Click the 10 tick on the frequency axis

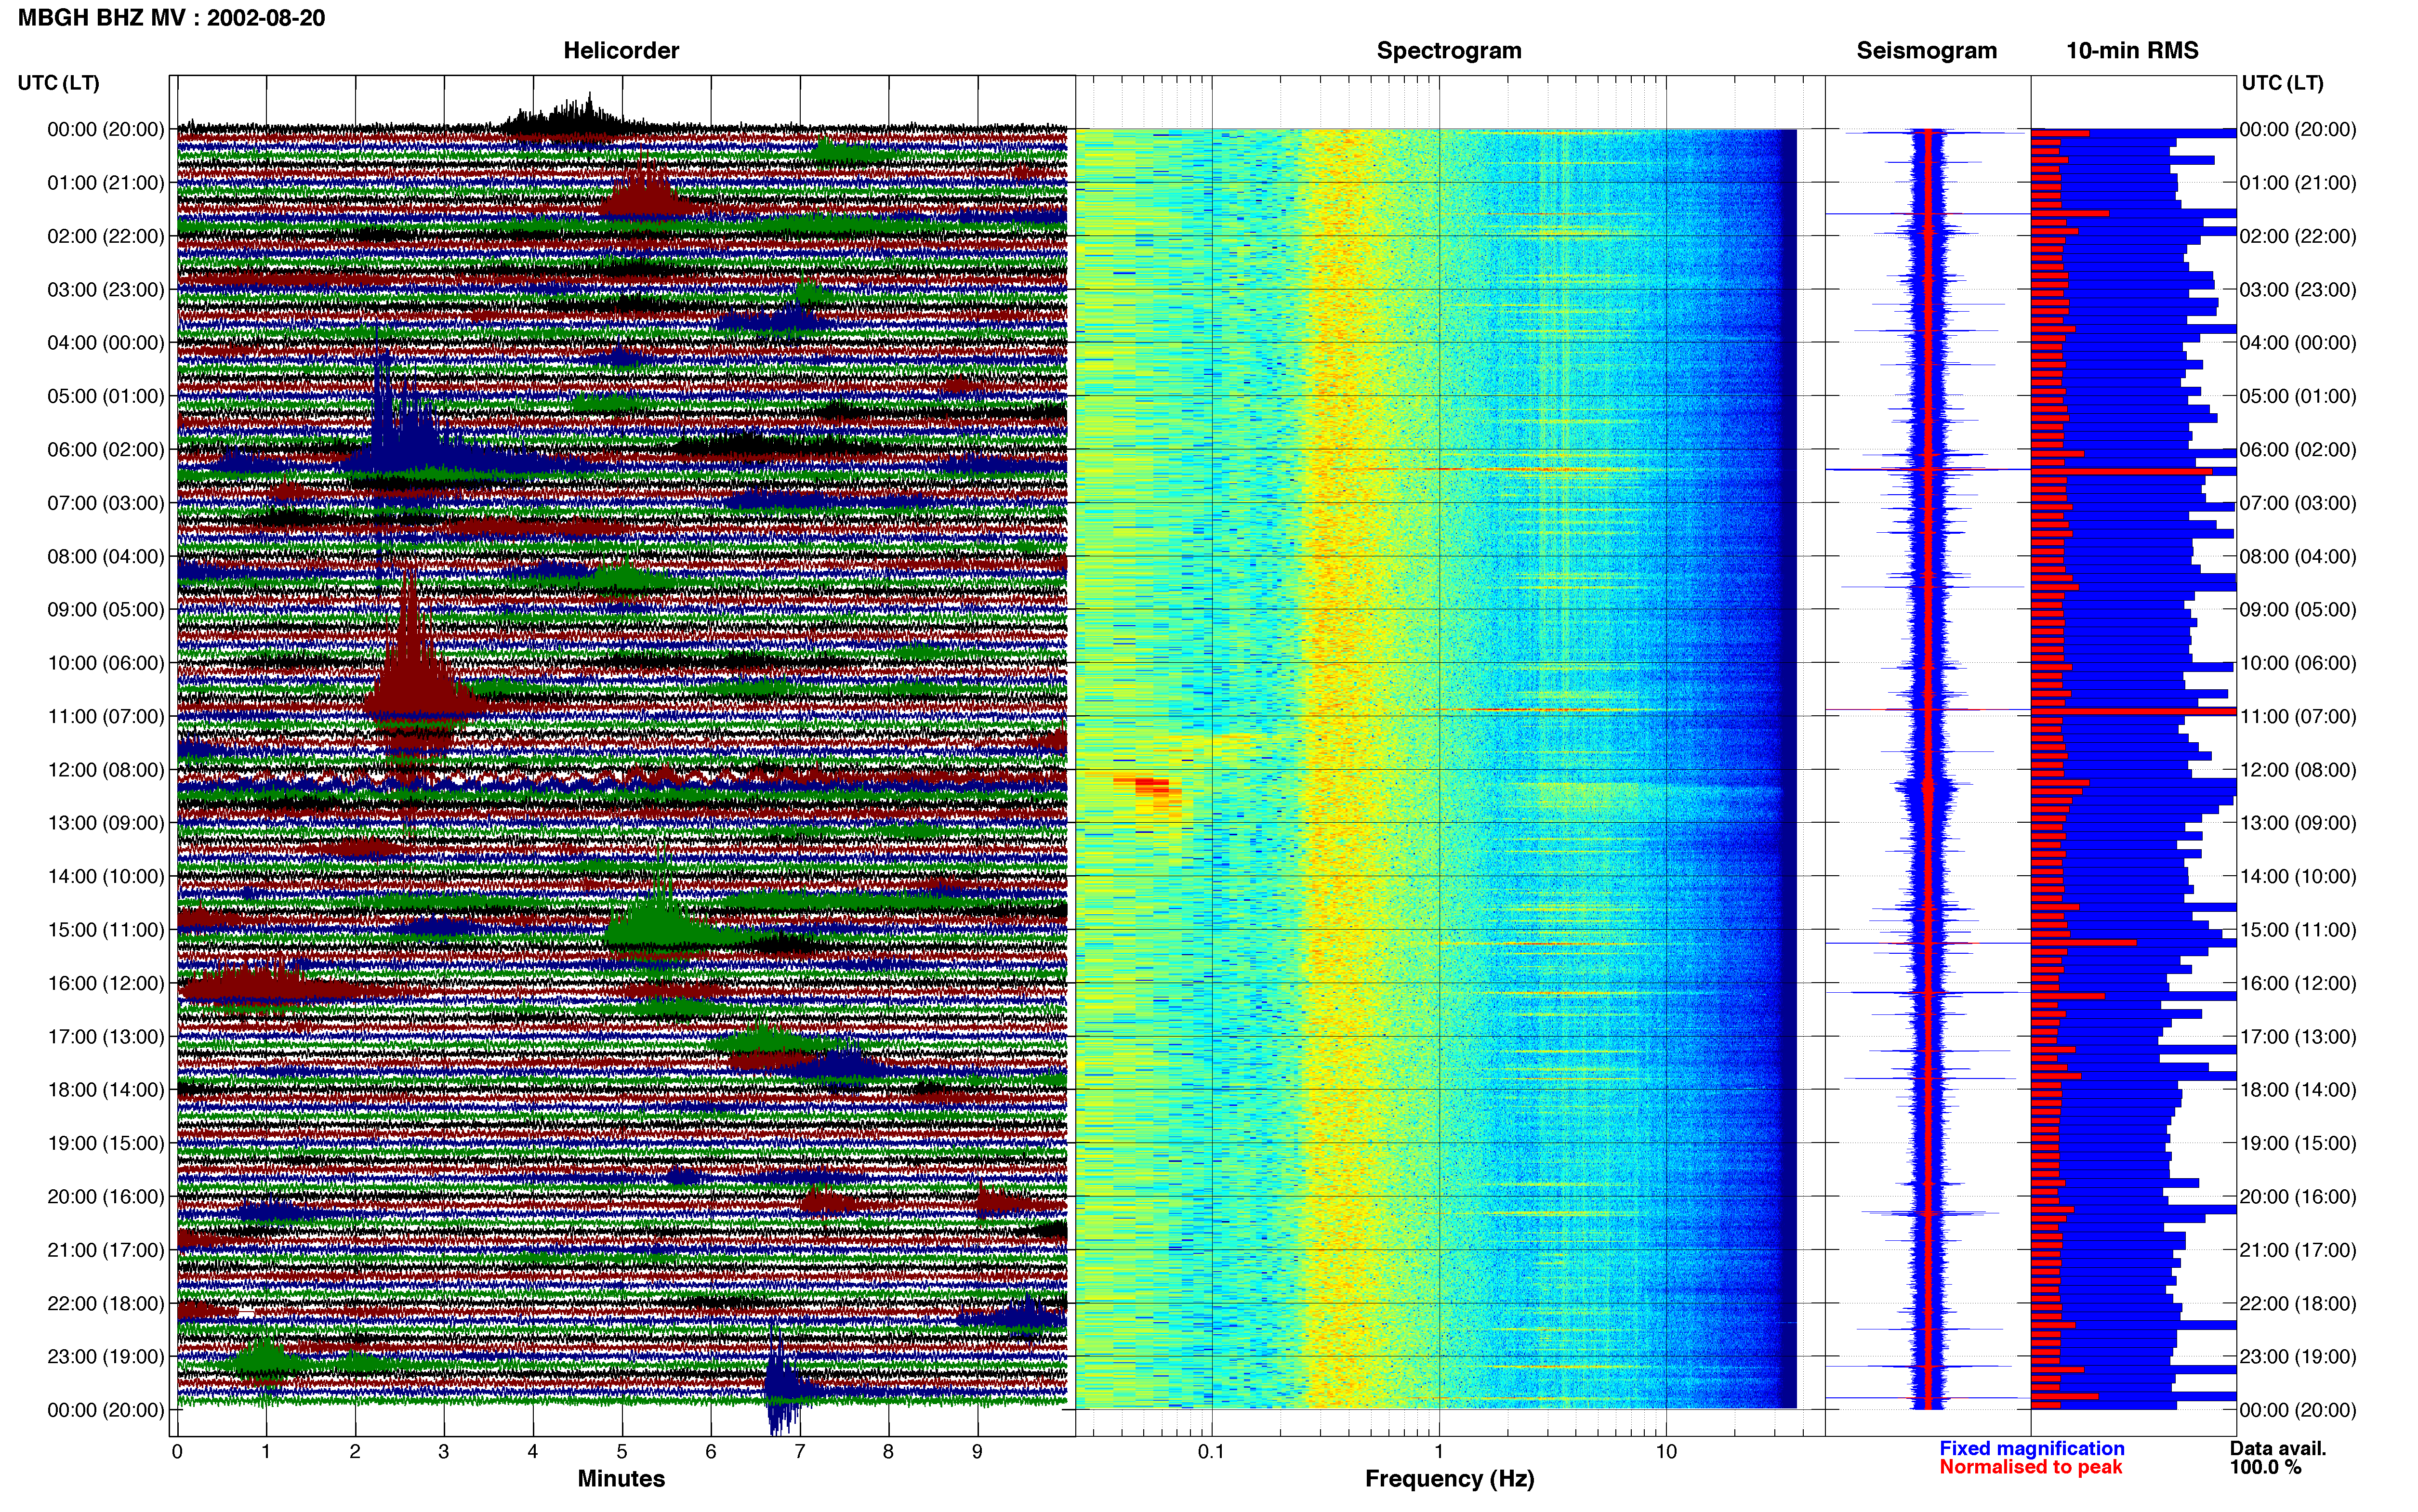tap(1666, 1452)
